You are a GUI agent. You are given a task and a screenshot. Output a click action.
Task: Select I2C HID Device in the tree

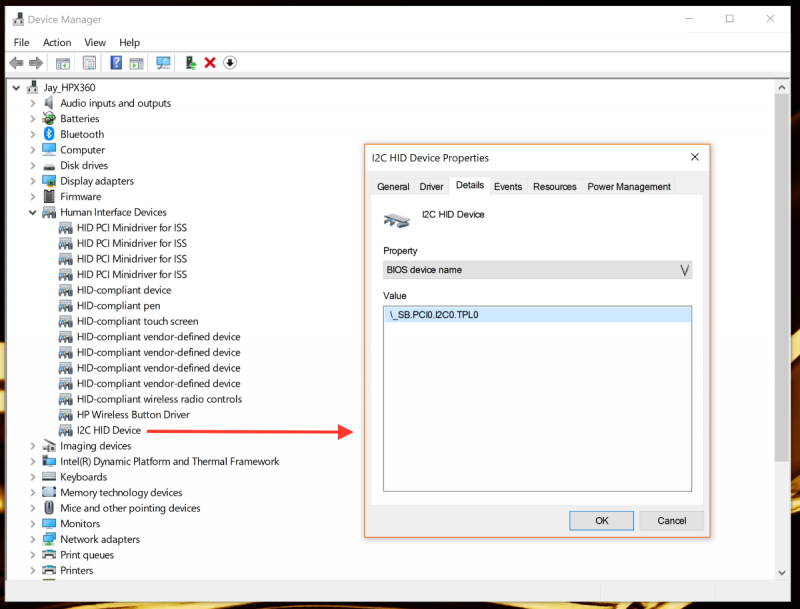tap(109, 430)
